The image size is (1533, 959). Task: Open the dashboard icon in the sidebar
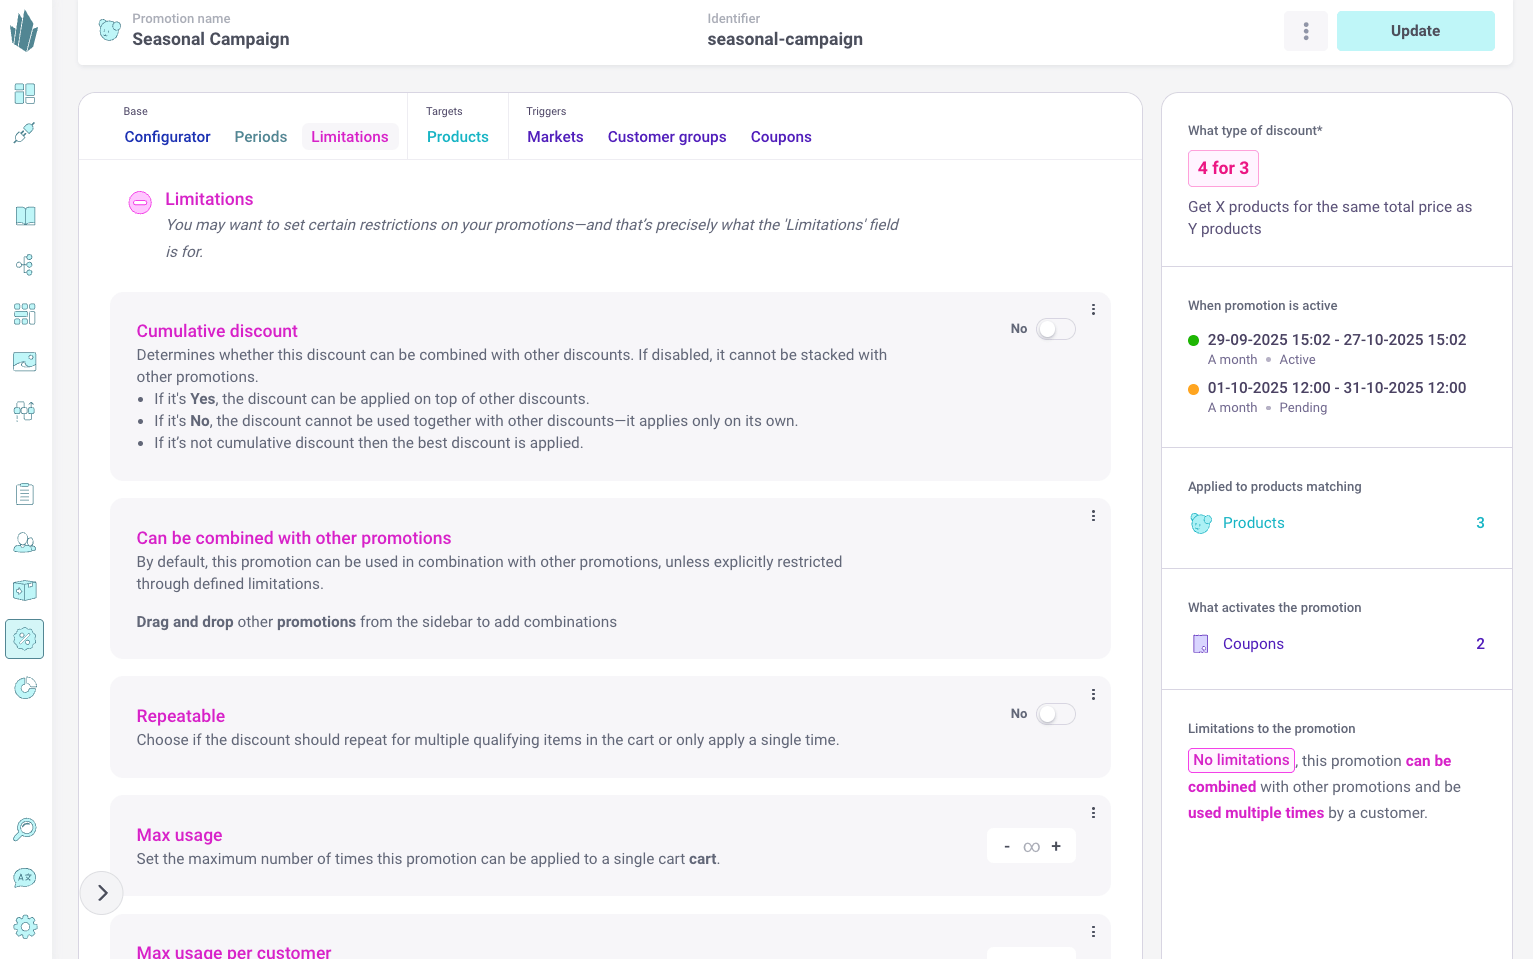(x=25, y=94)
